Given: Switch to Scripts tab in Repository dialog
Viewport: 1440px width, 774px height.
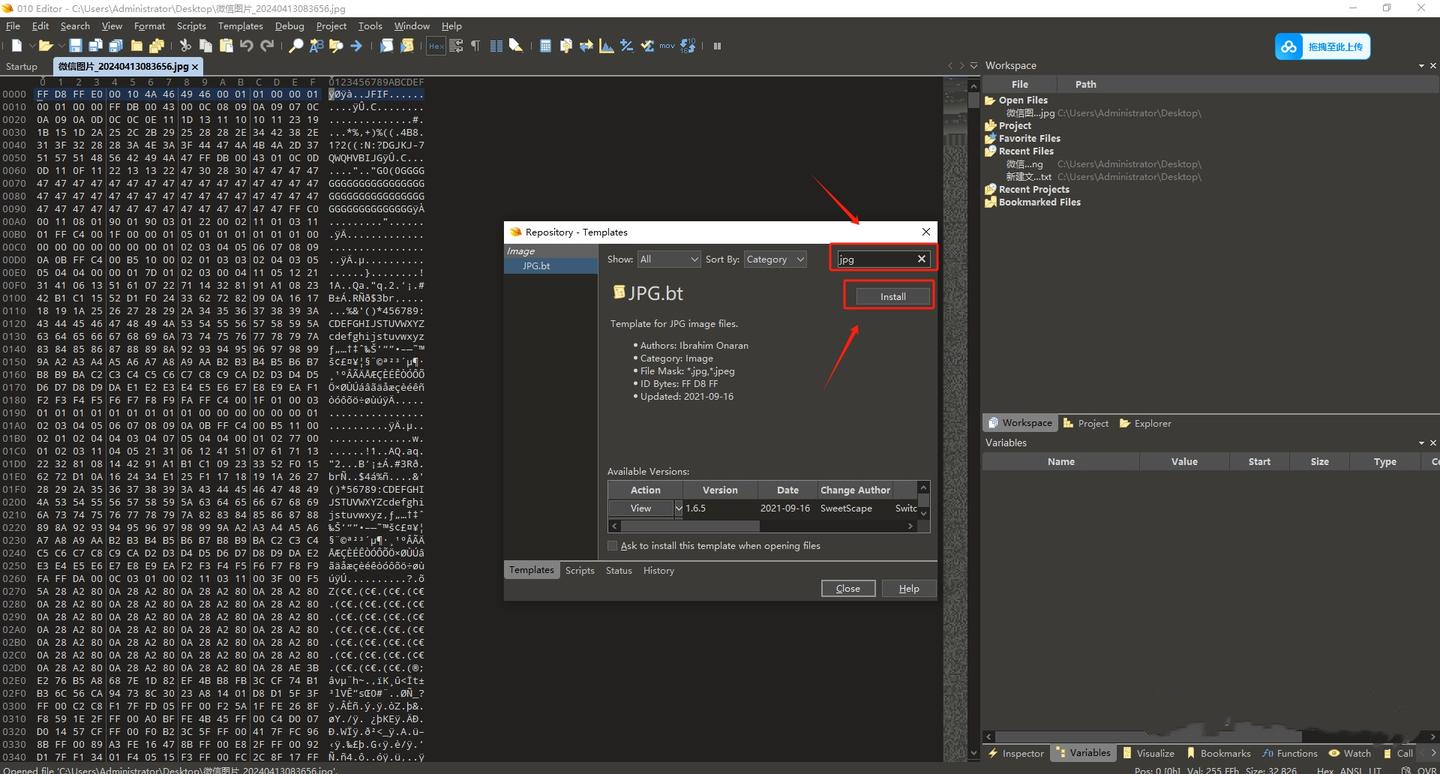Looking at the screenshot, I should tap(580, 570).
